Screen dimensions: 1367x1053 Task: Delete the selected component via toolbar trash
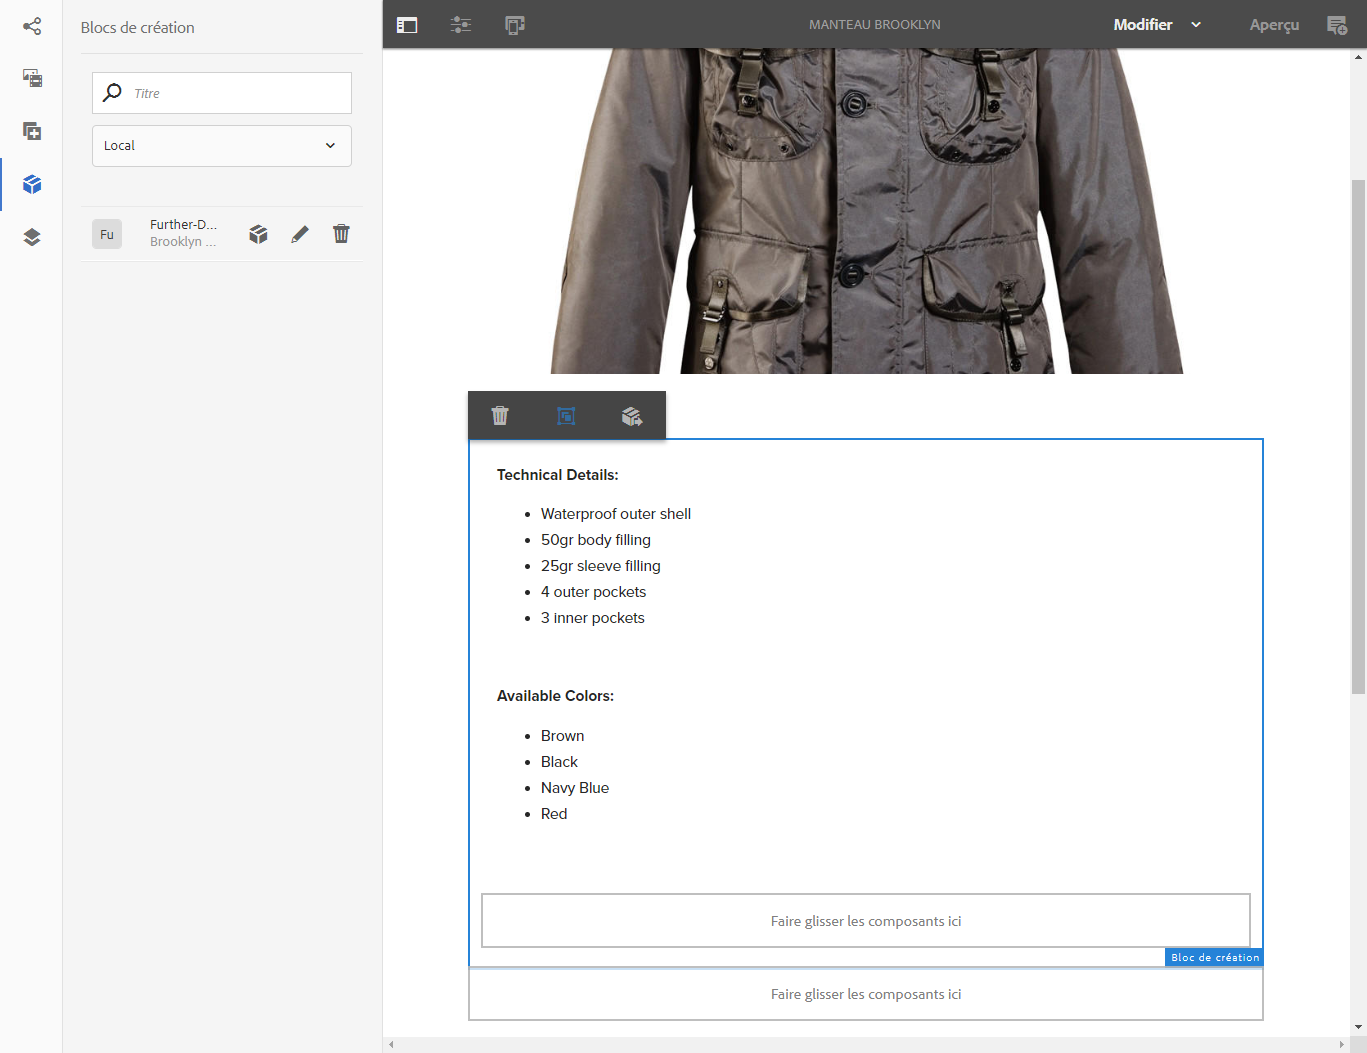pyautogui.click(x=500, y=416)
